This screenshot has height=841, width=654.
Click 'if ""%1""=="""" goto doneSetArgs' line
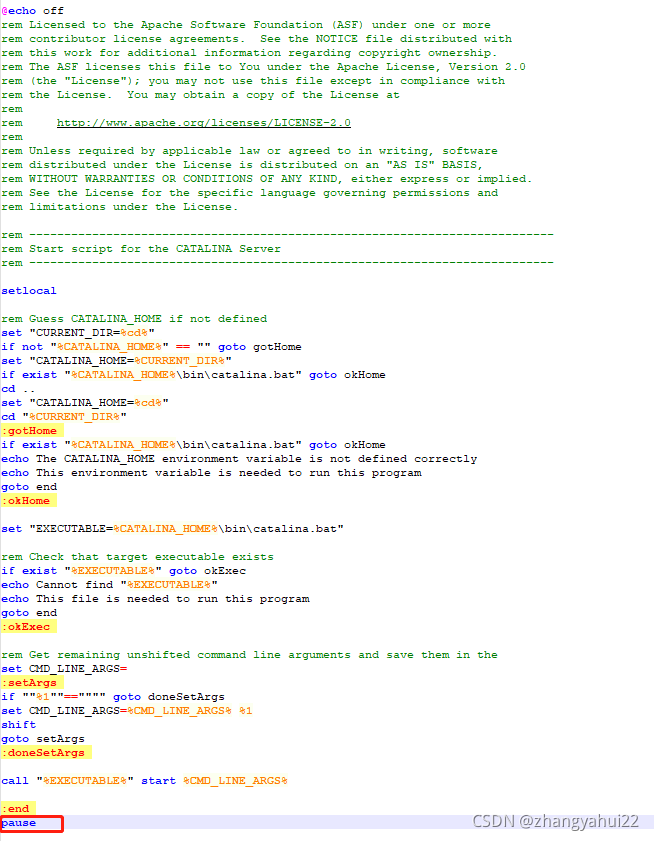113,697
